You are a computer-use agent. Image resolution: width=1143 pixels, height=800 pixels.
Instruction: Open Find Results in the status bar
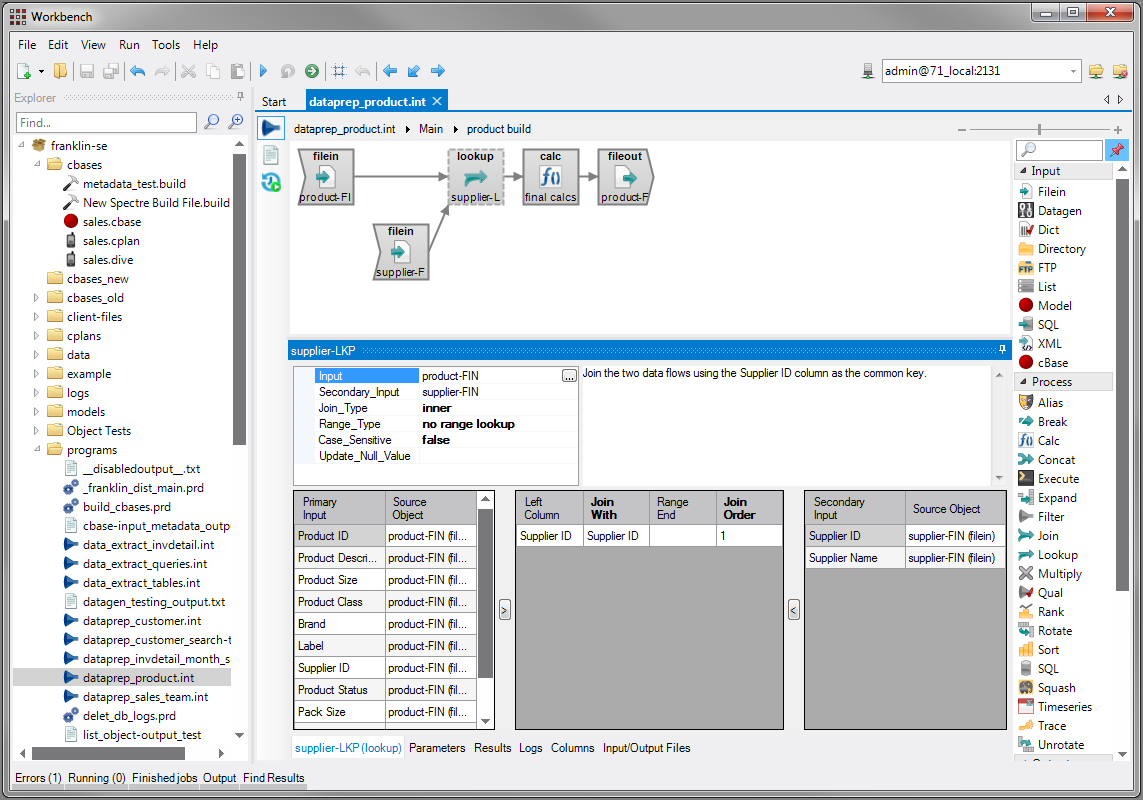pos(273,778)
